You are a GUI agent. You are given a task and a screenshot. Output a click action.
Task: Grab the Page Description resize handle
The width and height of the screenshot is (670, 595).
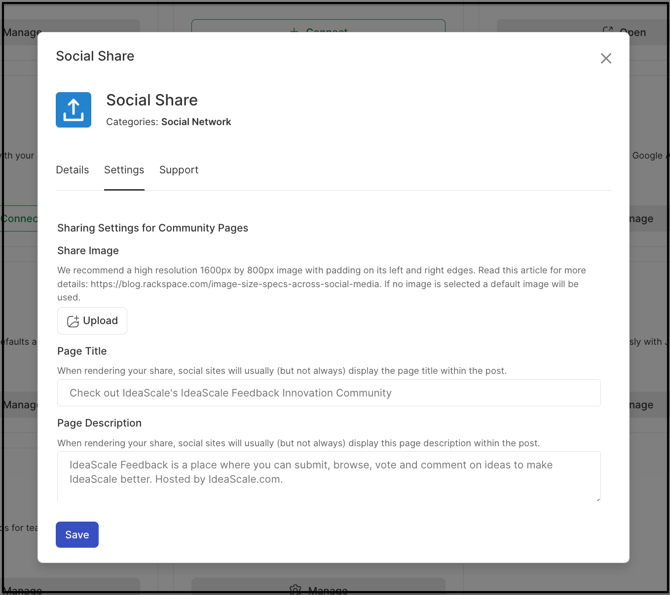[x=597, y=497]
